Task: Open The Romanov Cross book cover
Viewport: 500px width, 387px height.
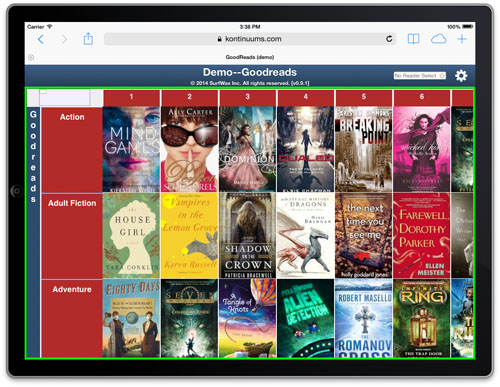Action: (x=364, y=318)
